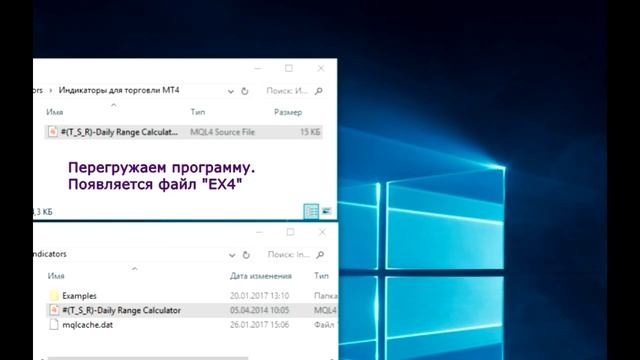Sort upper window by Имя column
Viewport: 640px width, 360px height.
point(55,112)
